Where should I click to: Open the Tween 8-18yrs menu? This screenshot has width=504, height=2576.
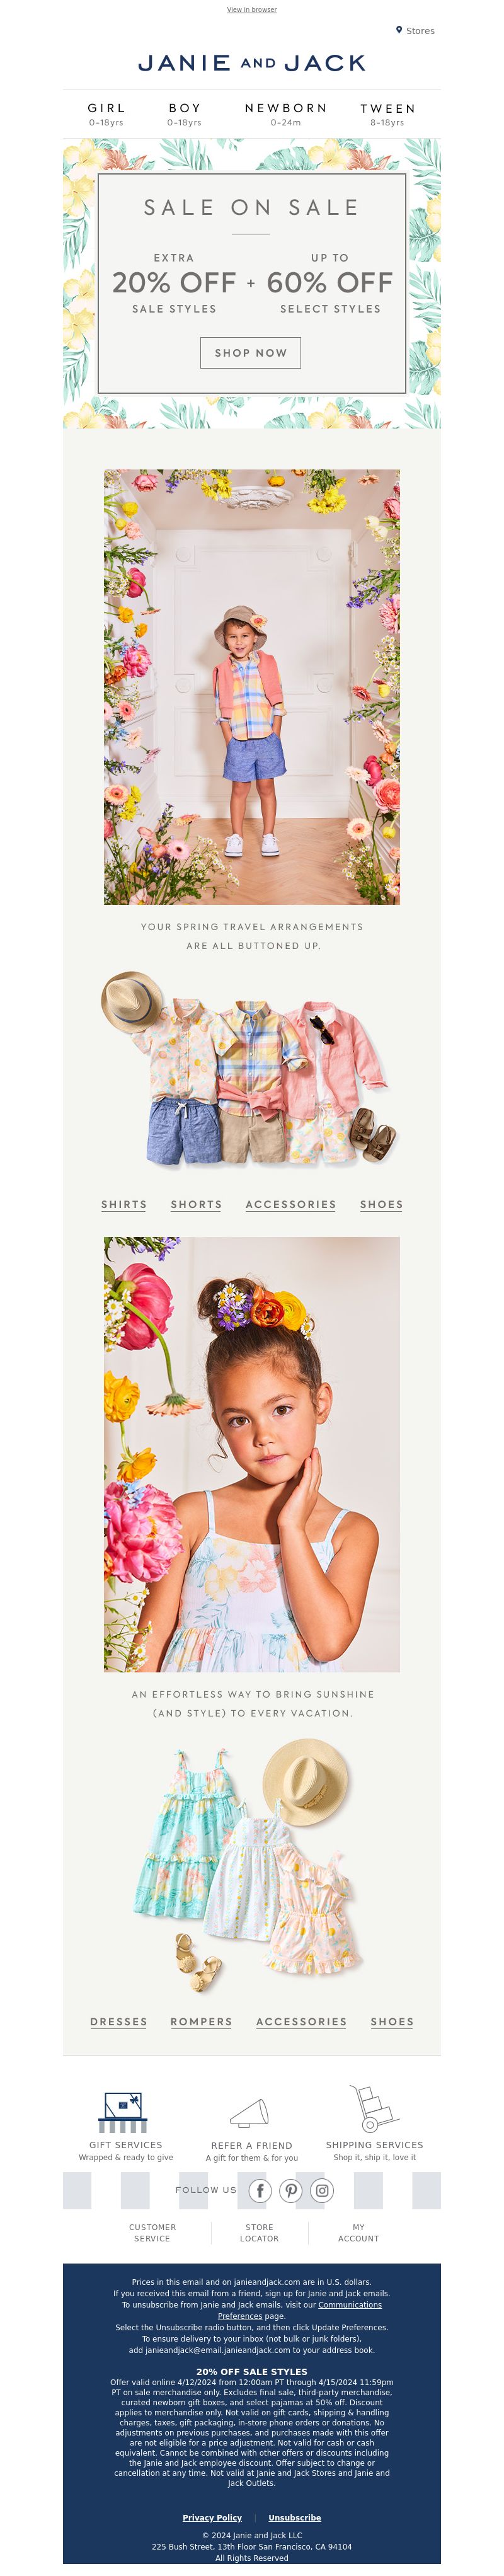(388, 114)
